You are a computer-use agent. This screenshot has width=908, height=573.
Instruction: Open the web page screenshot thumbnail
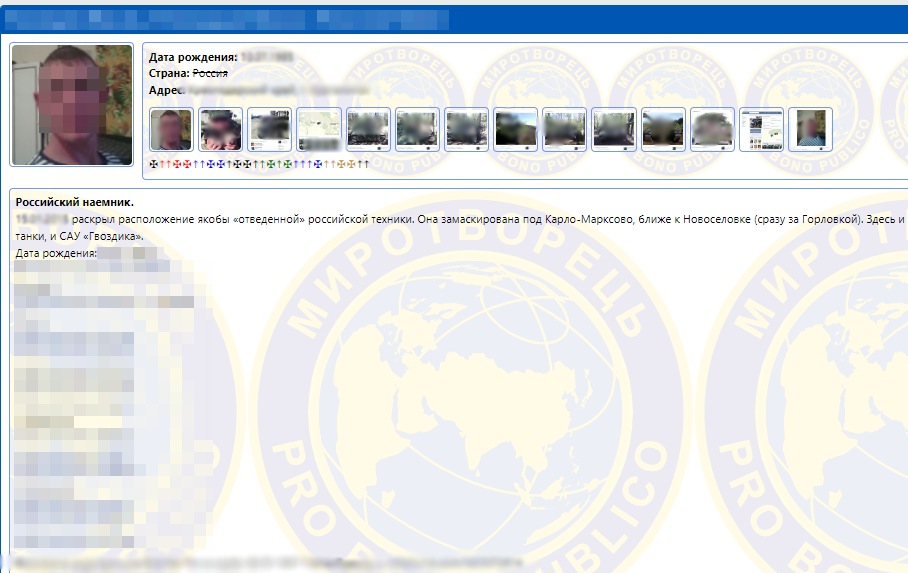[x=761, y=130]
